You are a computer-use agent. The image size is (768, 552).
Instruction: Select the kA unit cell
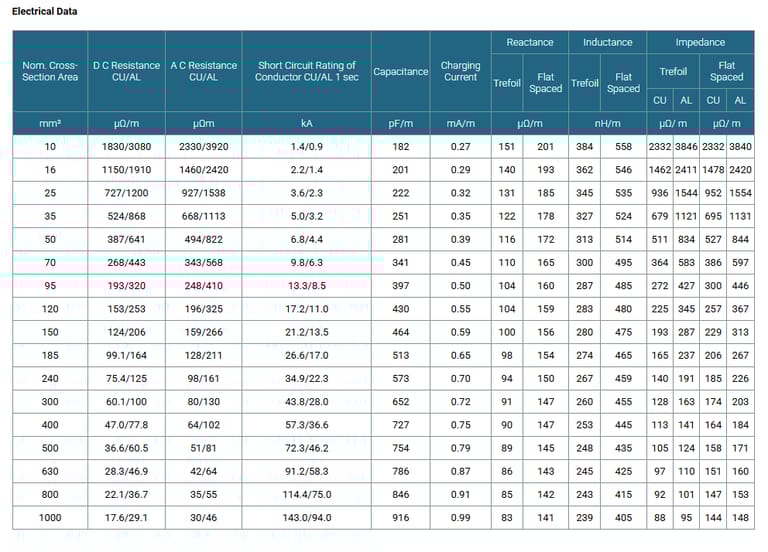click(306, 123)
